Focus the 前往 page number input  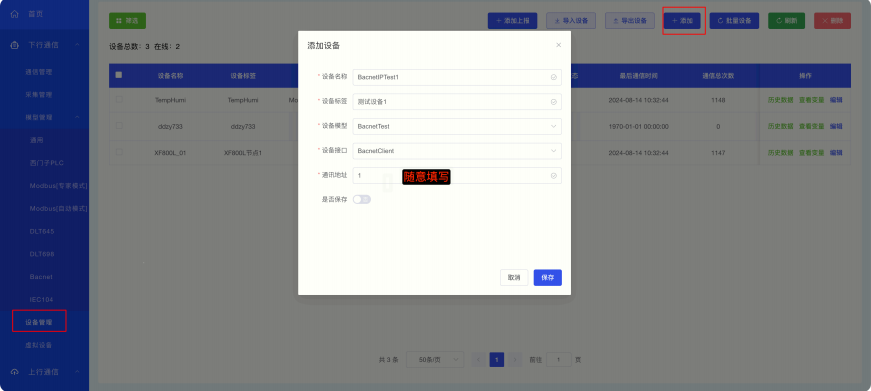[559, 359]
